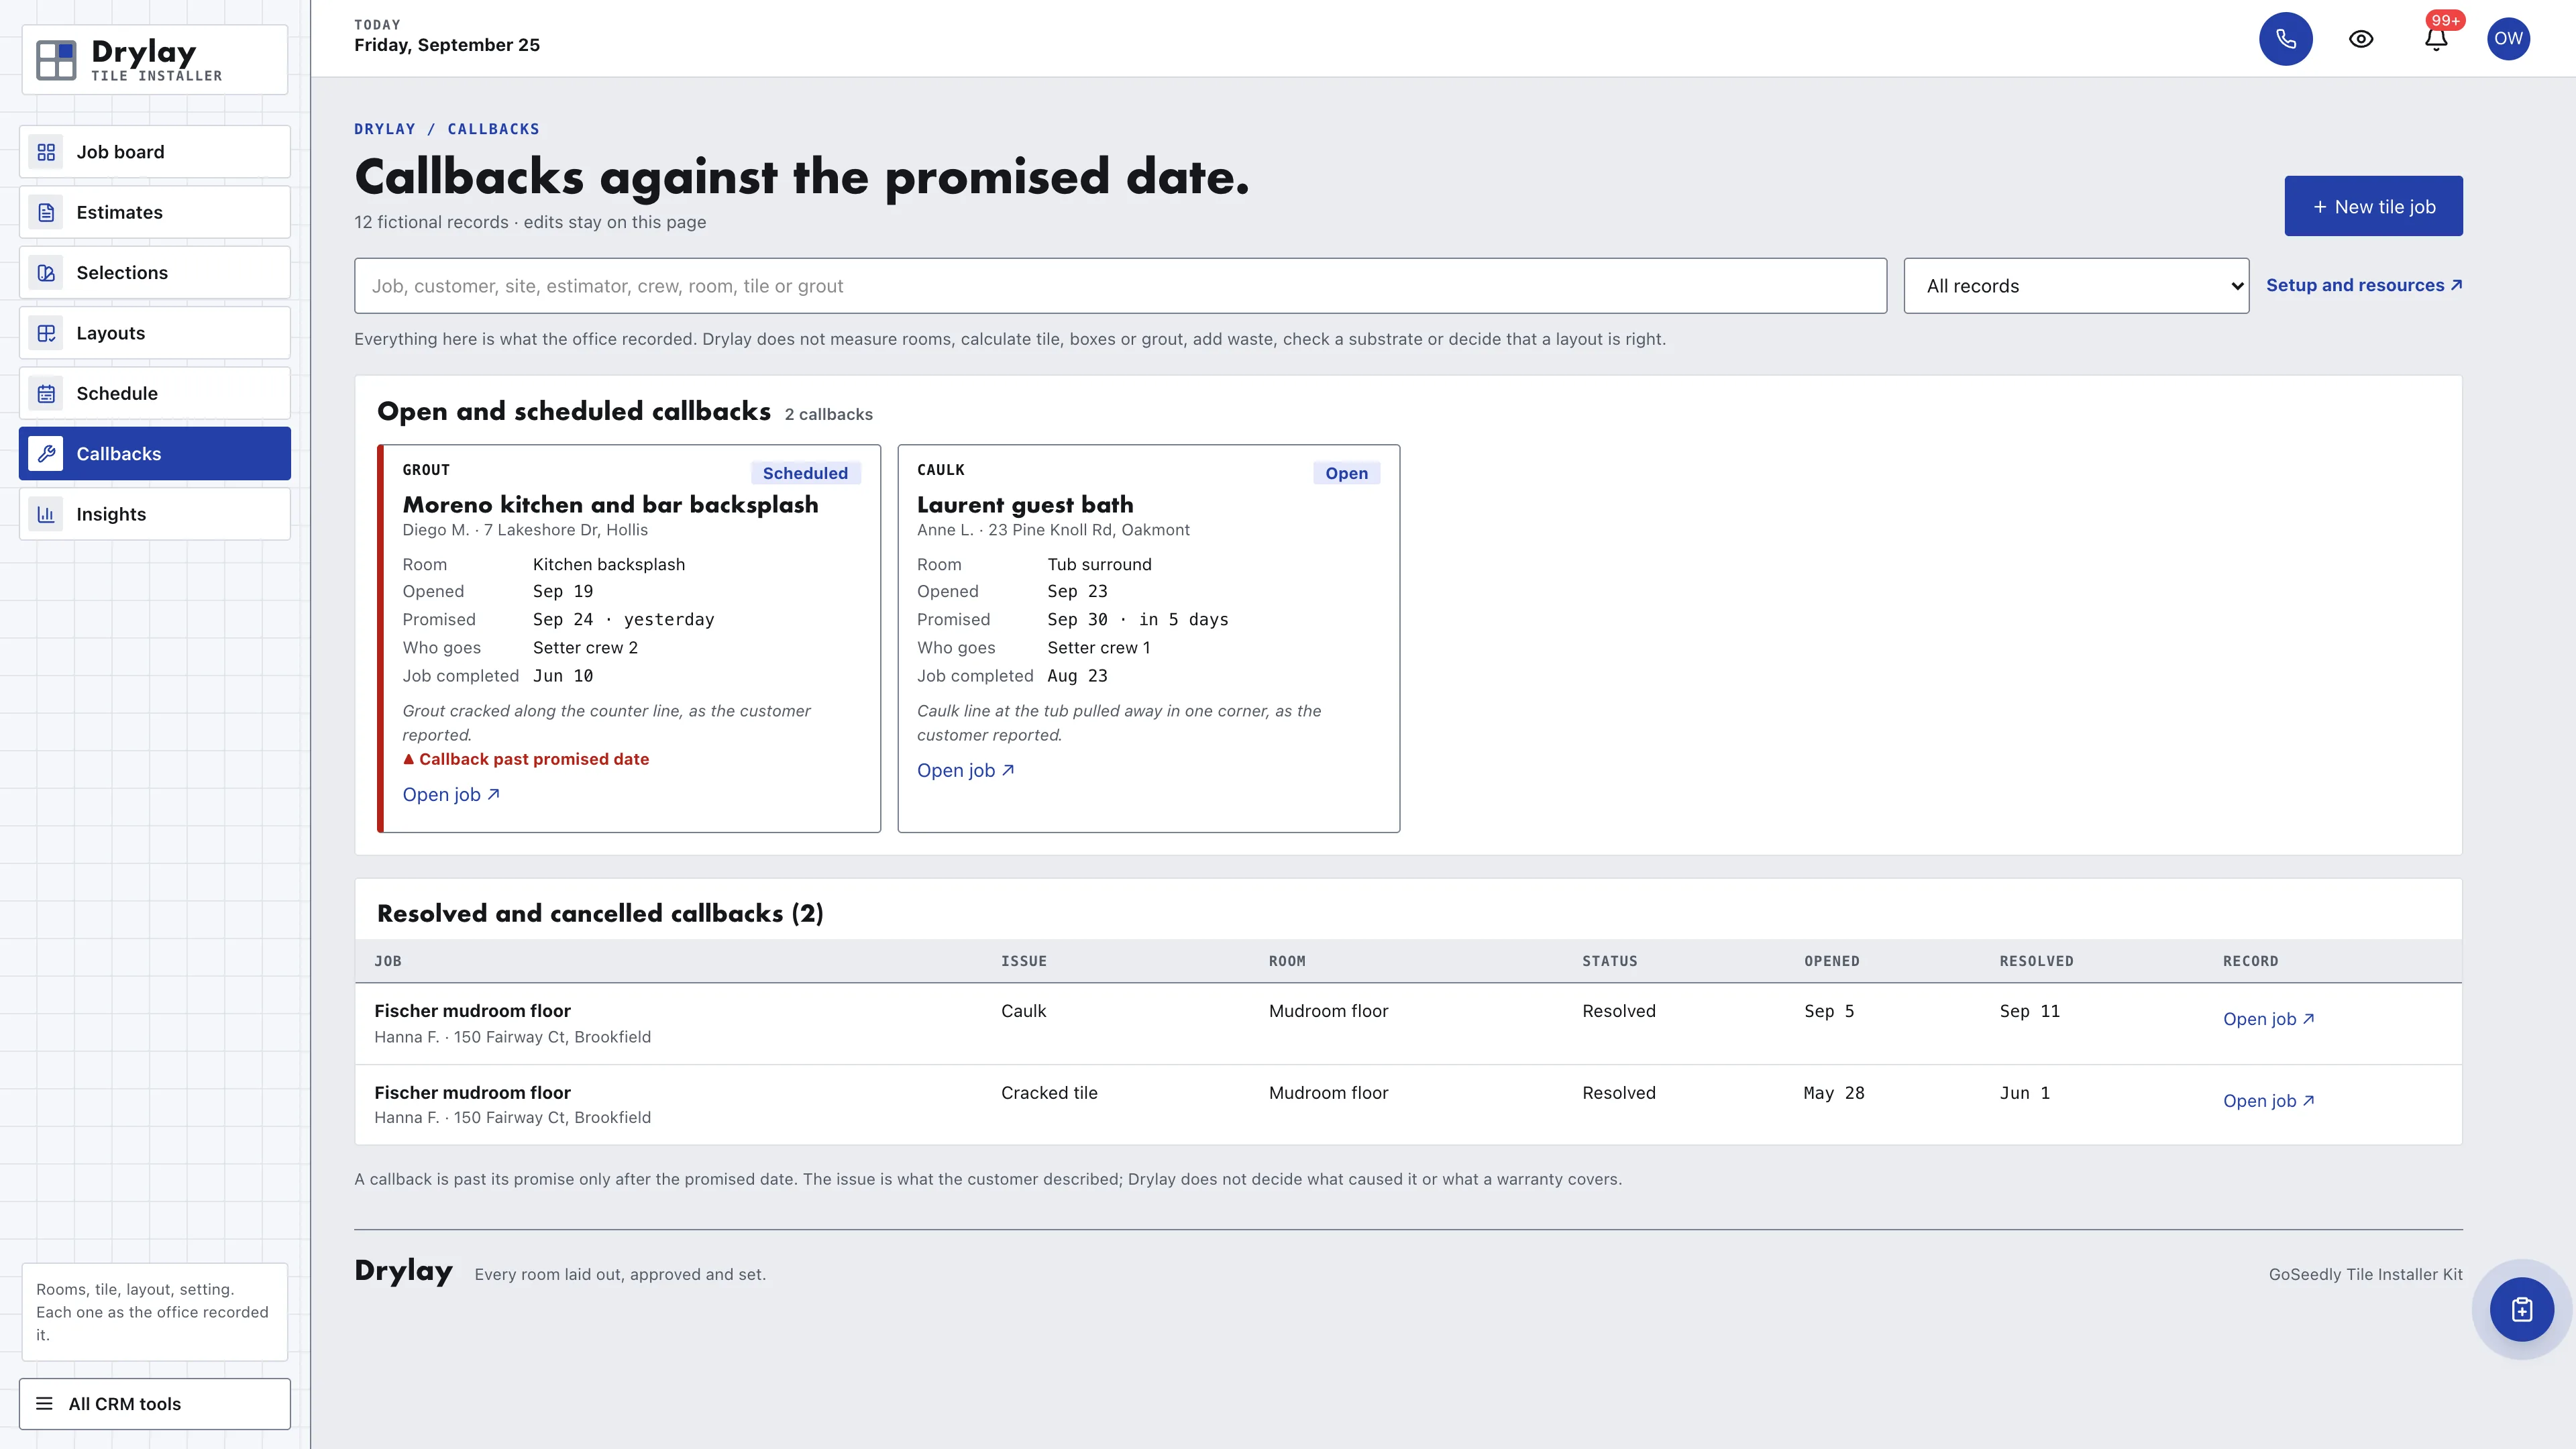Click the New tile job button
Screen dimensions: 2576x1449
(2373, 206)
